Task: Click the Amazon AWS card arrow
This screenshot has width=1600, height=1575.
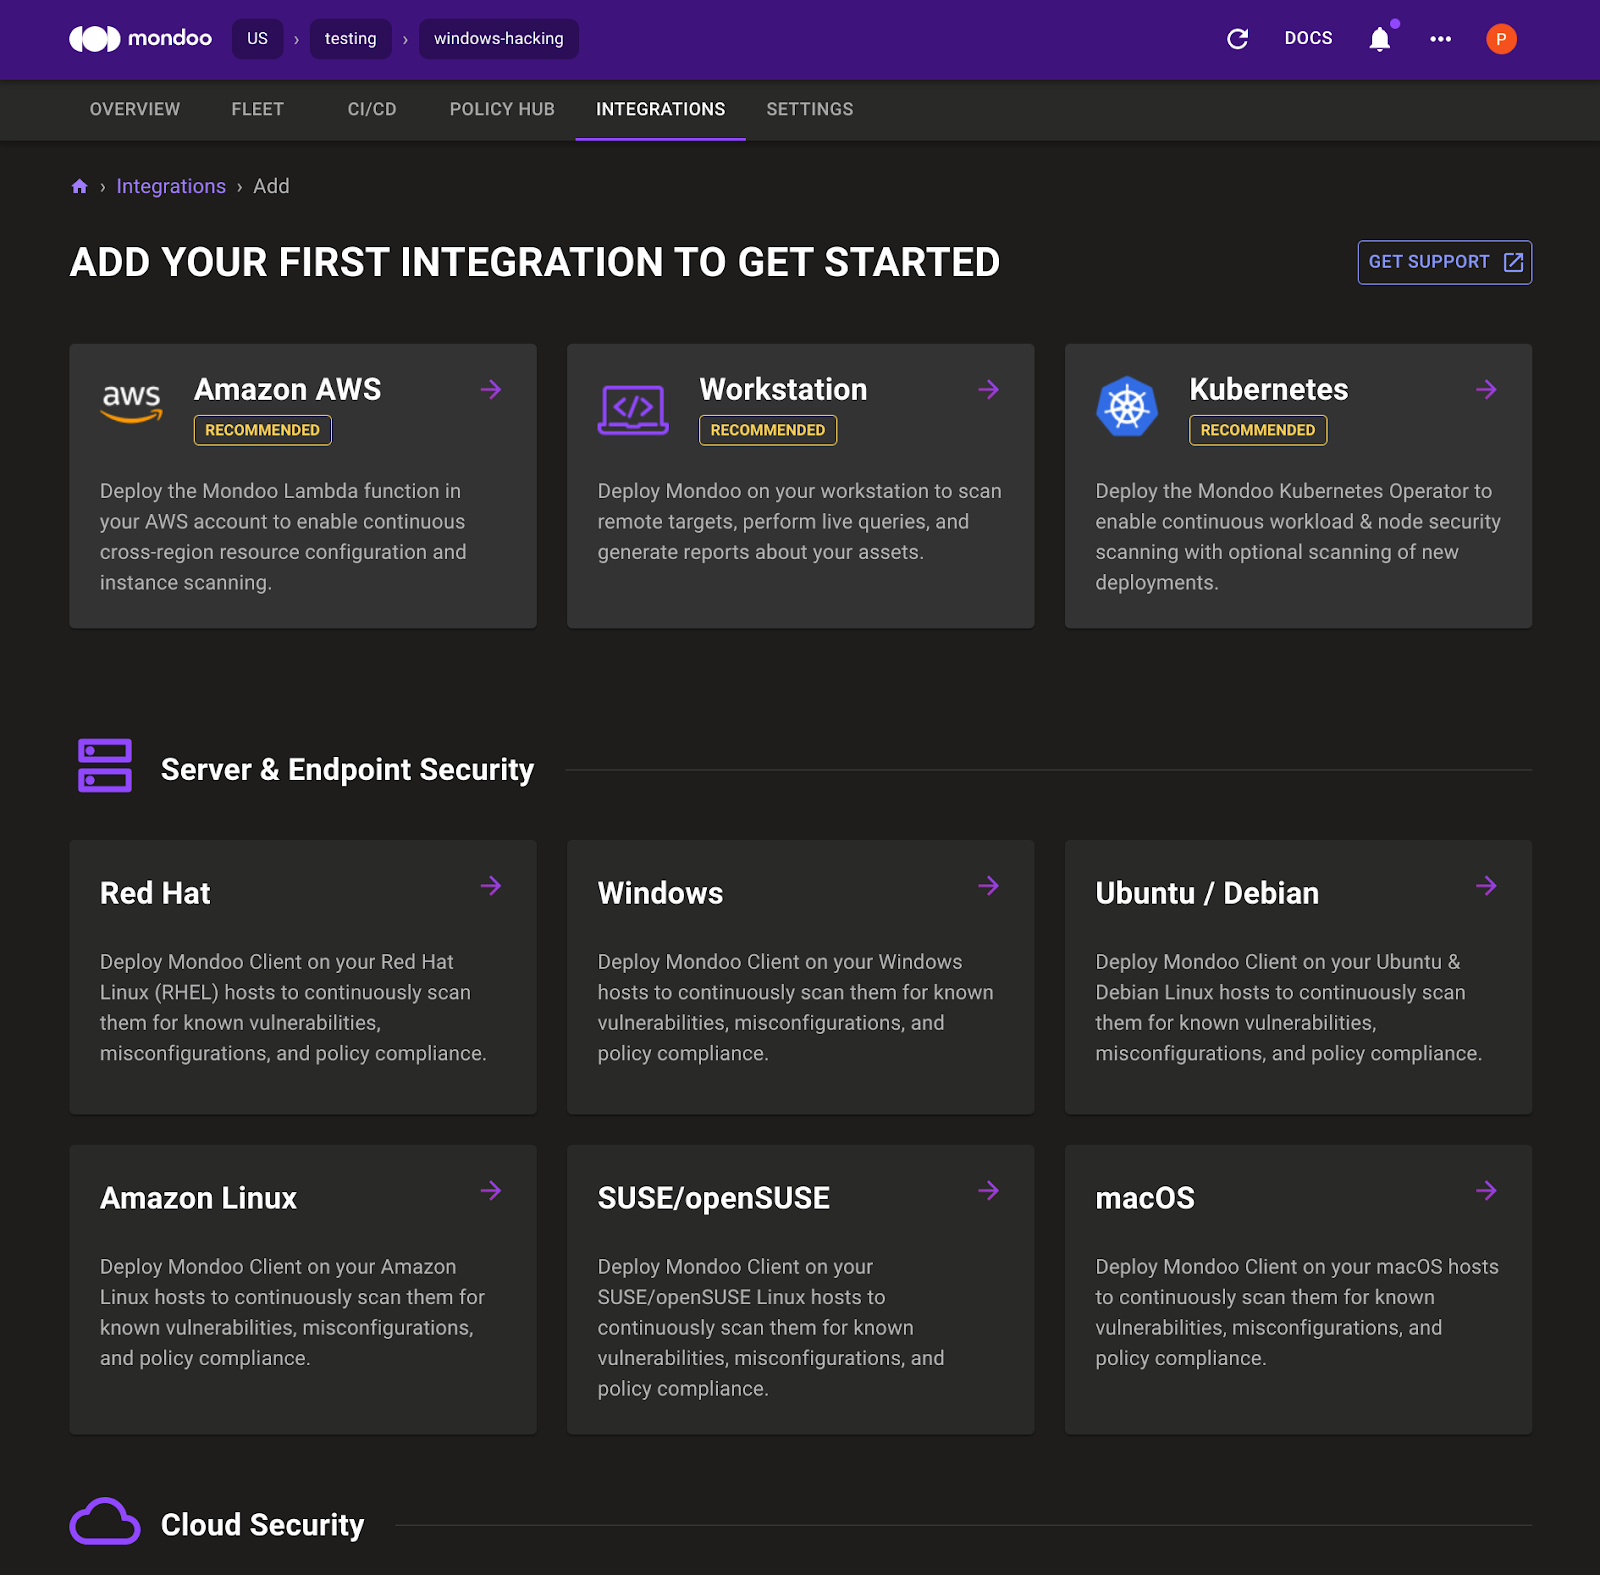Action: (x=491, y=389)
